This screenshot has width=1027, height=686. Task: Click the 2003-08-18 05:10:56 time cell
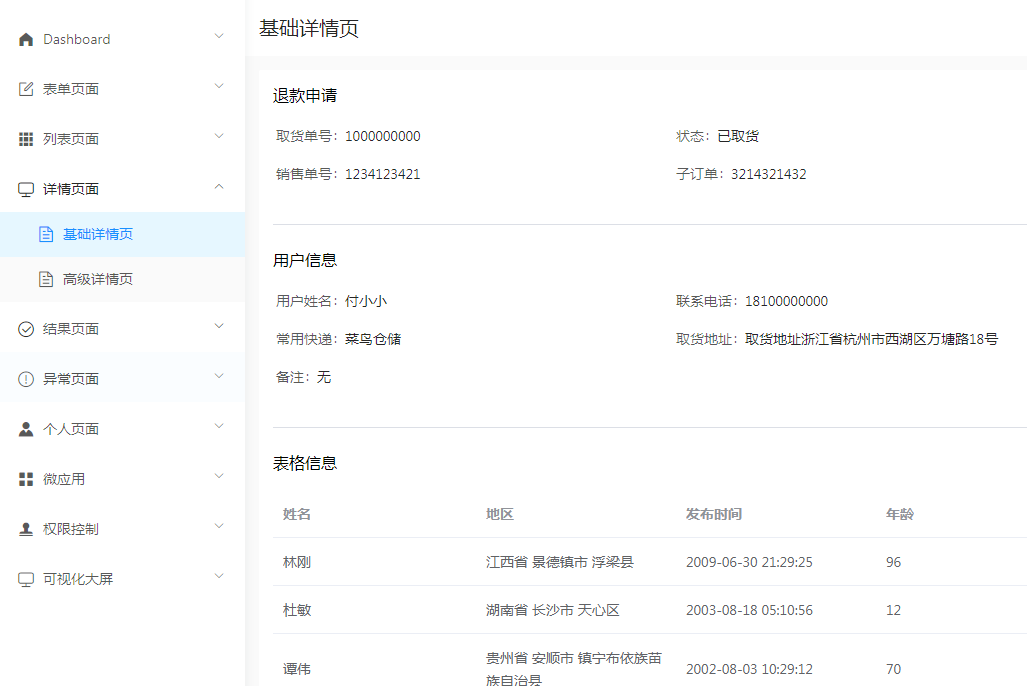coord(749,610)
